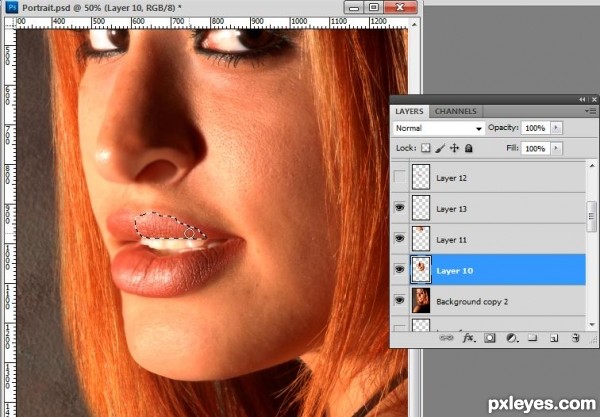The height and width of the screenshot is (417, 600).
Task: Click the link layers icon in Layers panel
Action: (x=446, y=338)
